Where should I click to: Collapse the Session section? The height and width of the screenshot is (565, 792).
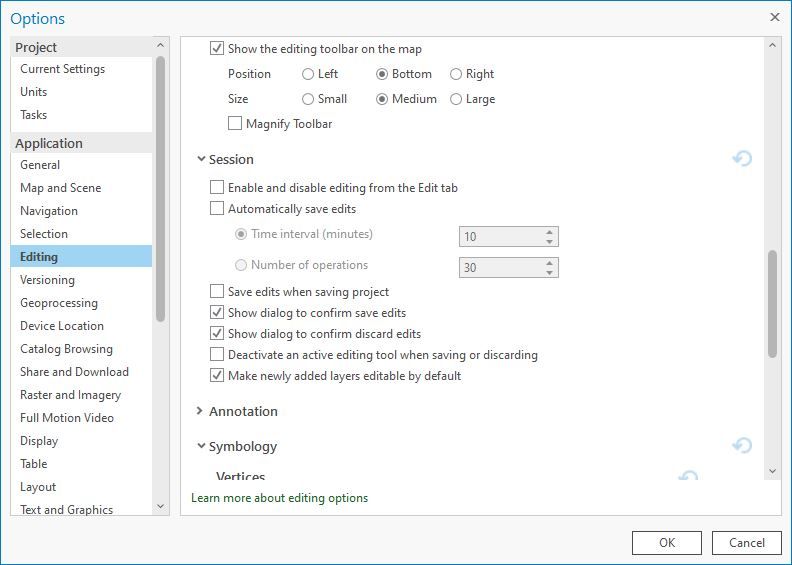pos(201,159)
